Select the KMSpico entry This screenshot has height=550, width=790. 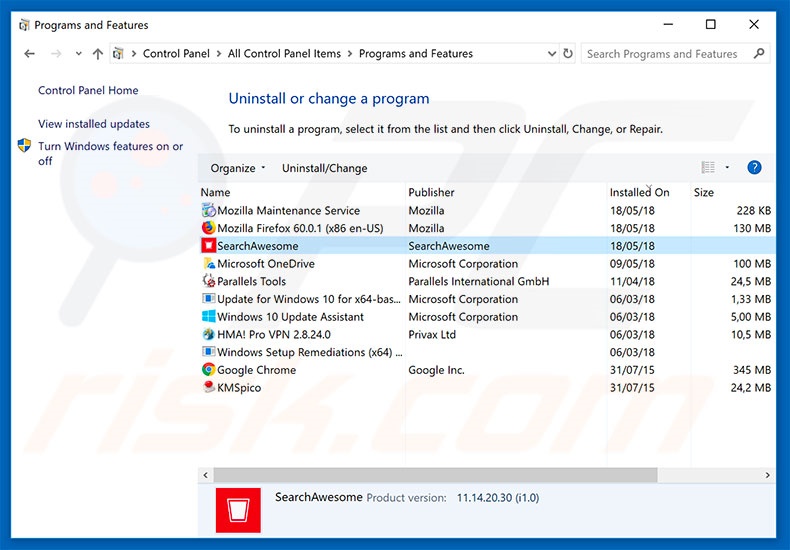point(239,387)
